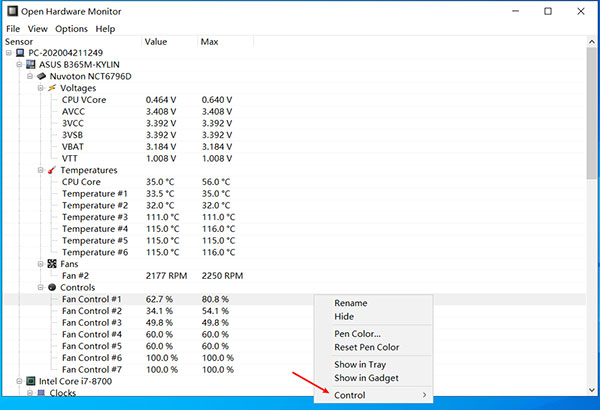600x410 pixels.
Task: Open the File menu
Action: point(13,29)
